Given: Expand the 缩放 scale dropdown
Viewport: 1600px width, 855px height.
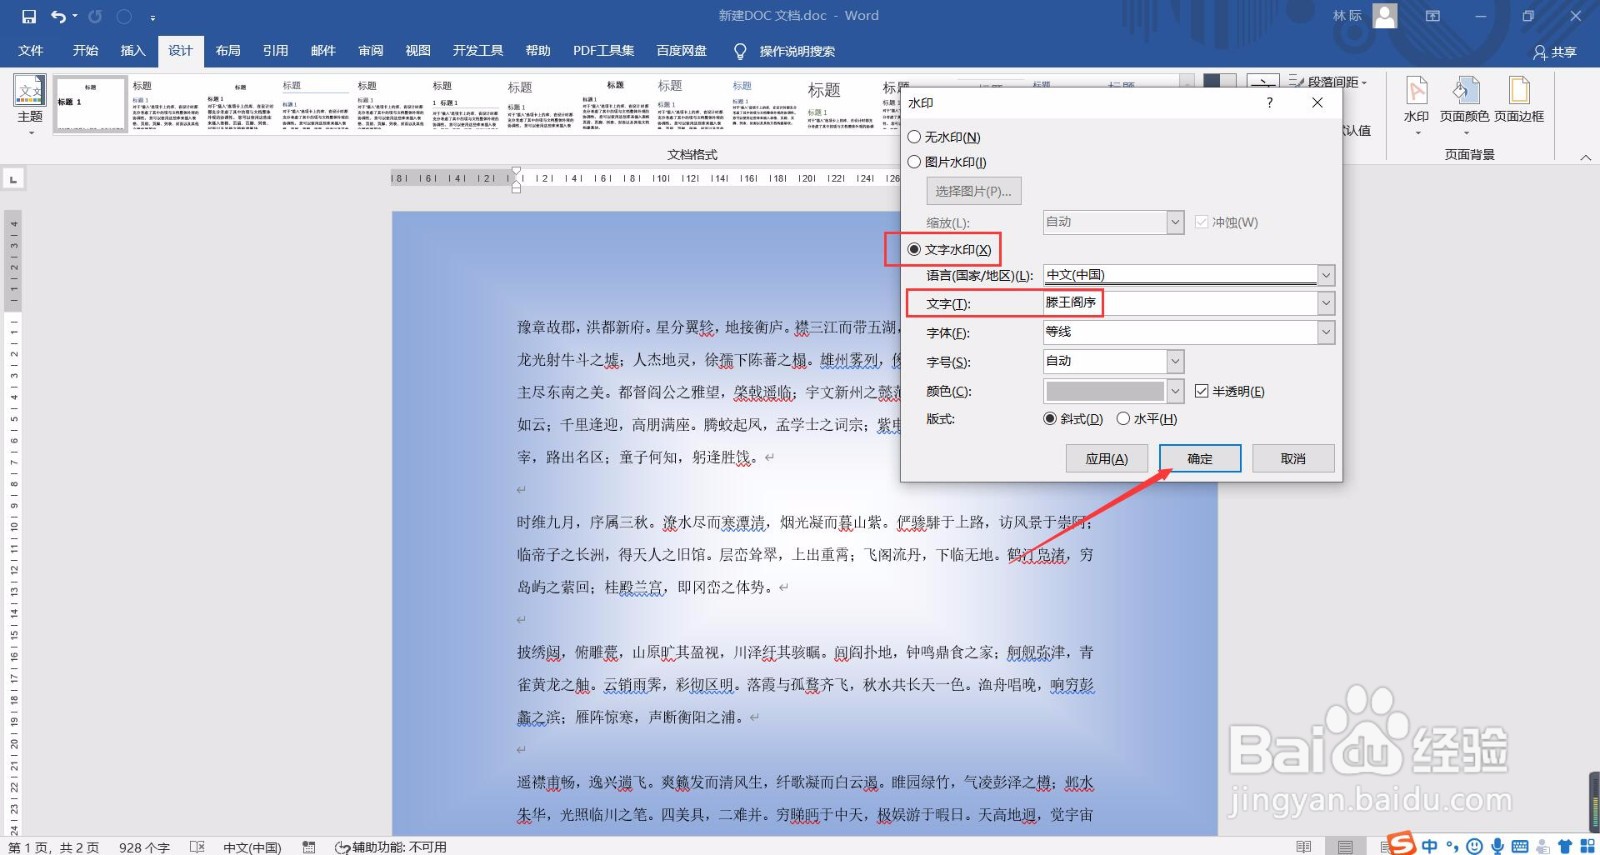Looking at the screenshot, I should pyautogui.click(x=1176, y=222).
